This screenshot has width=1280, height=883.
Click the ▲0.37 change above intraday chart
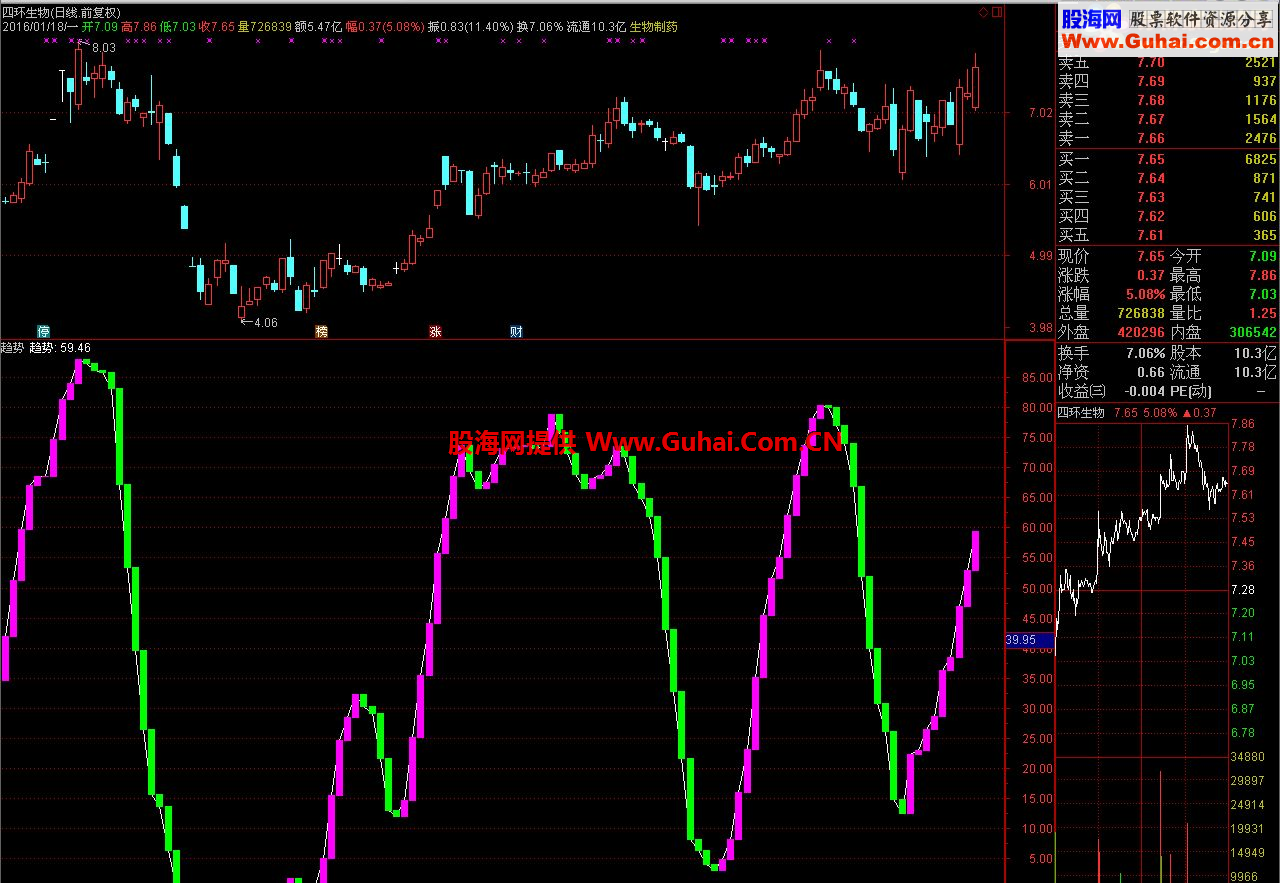tap(1199, 413)
